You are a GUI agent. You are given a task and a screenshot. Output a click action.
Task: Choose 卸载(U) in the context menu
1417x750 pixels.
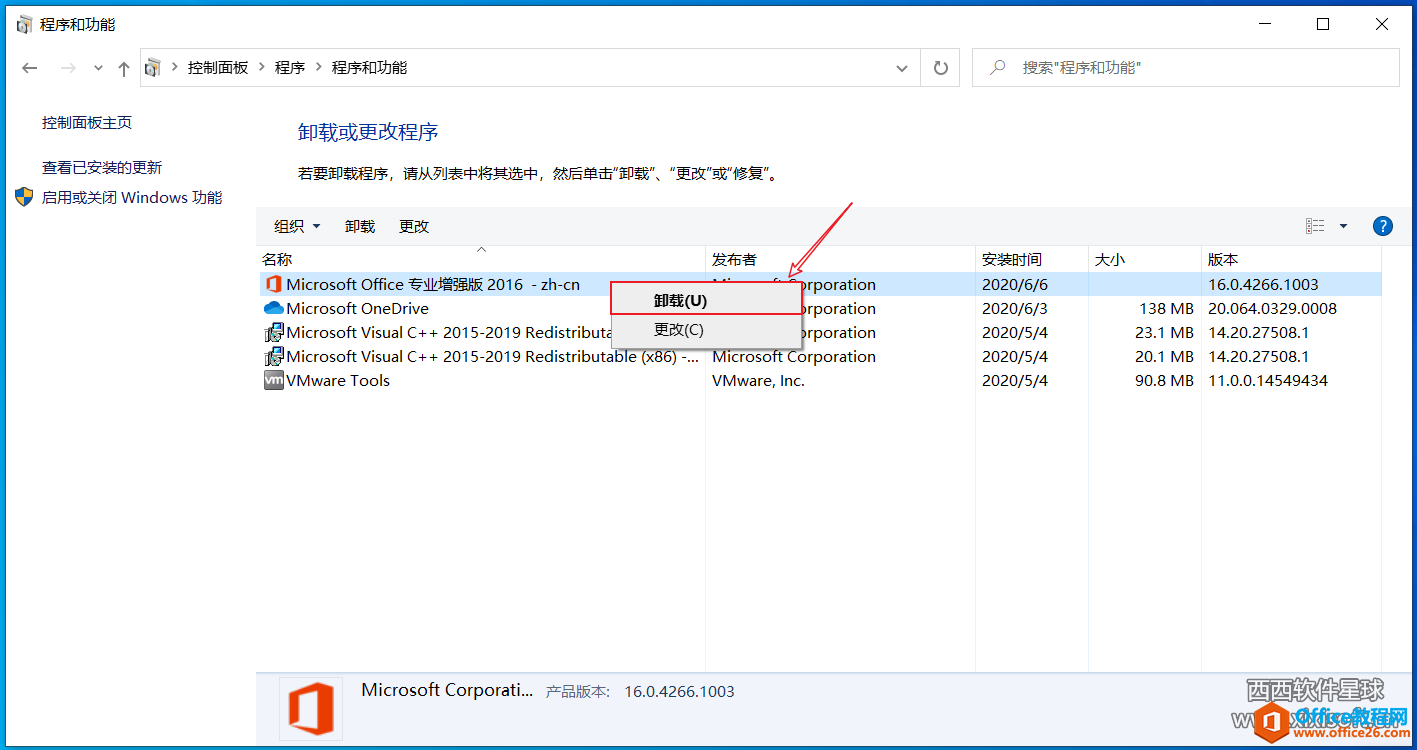(706, 300)
